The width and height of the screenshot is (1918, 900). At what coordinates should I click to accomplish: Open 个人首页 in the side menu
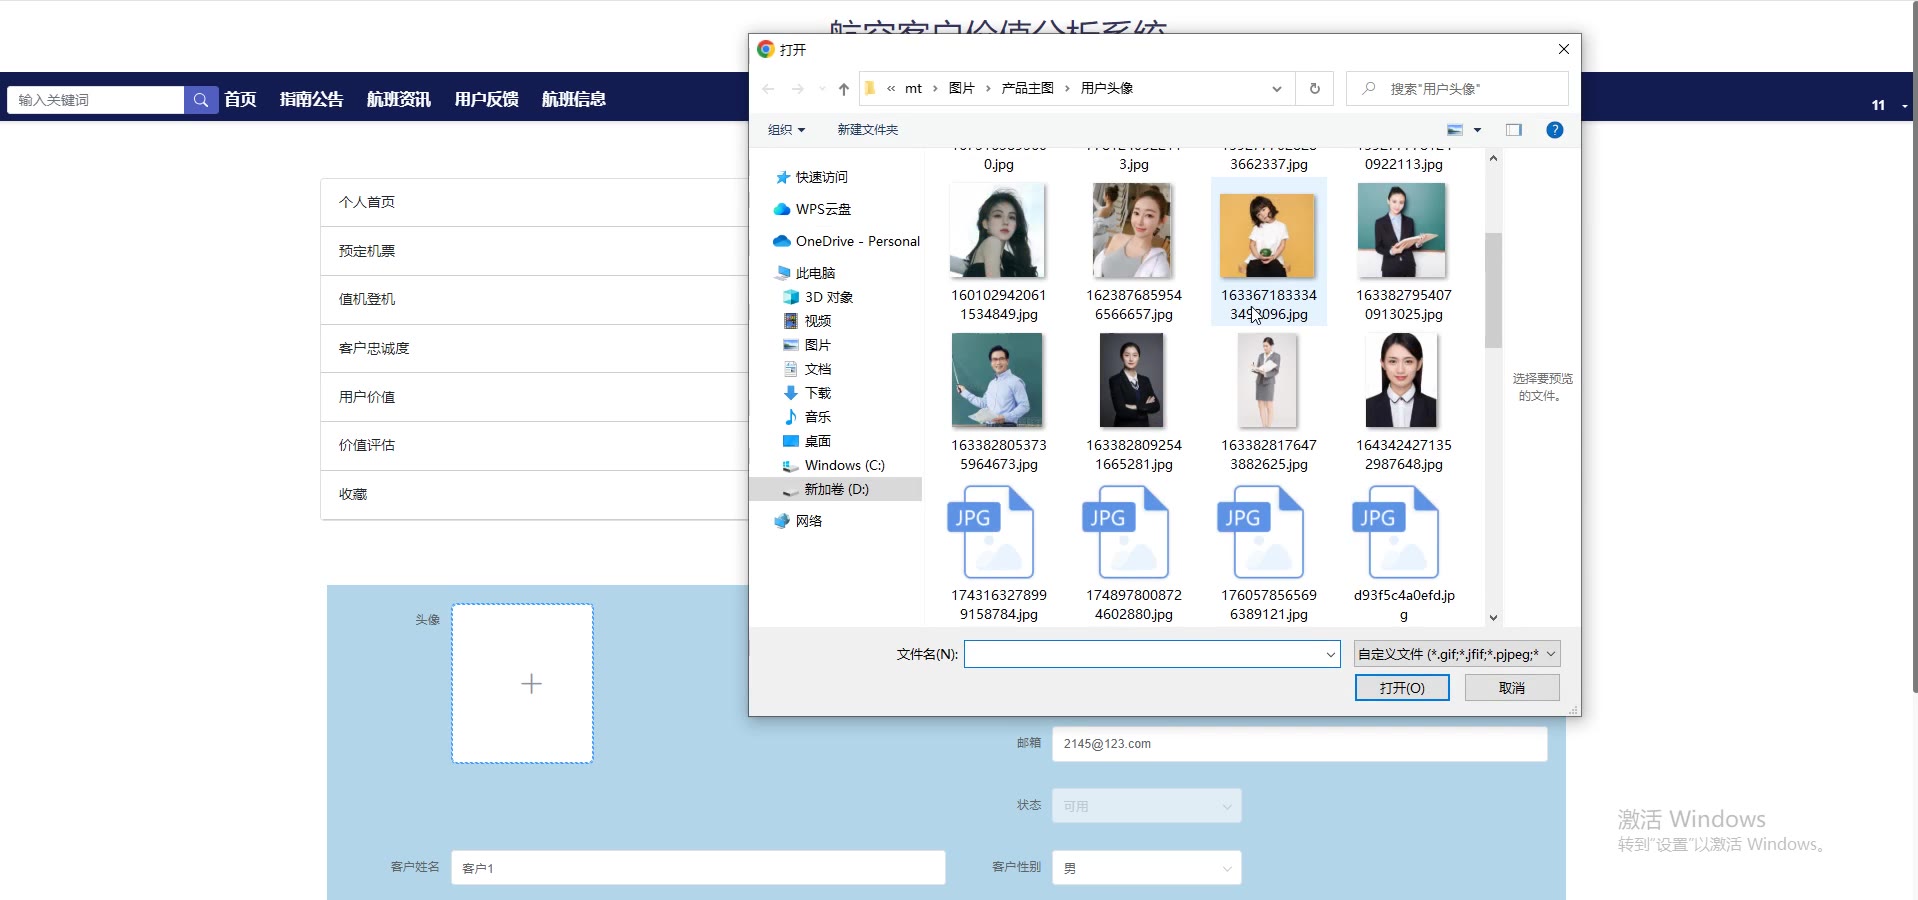[x=535, y=202]
